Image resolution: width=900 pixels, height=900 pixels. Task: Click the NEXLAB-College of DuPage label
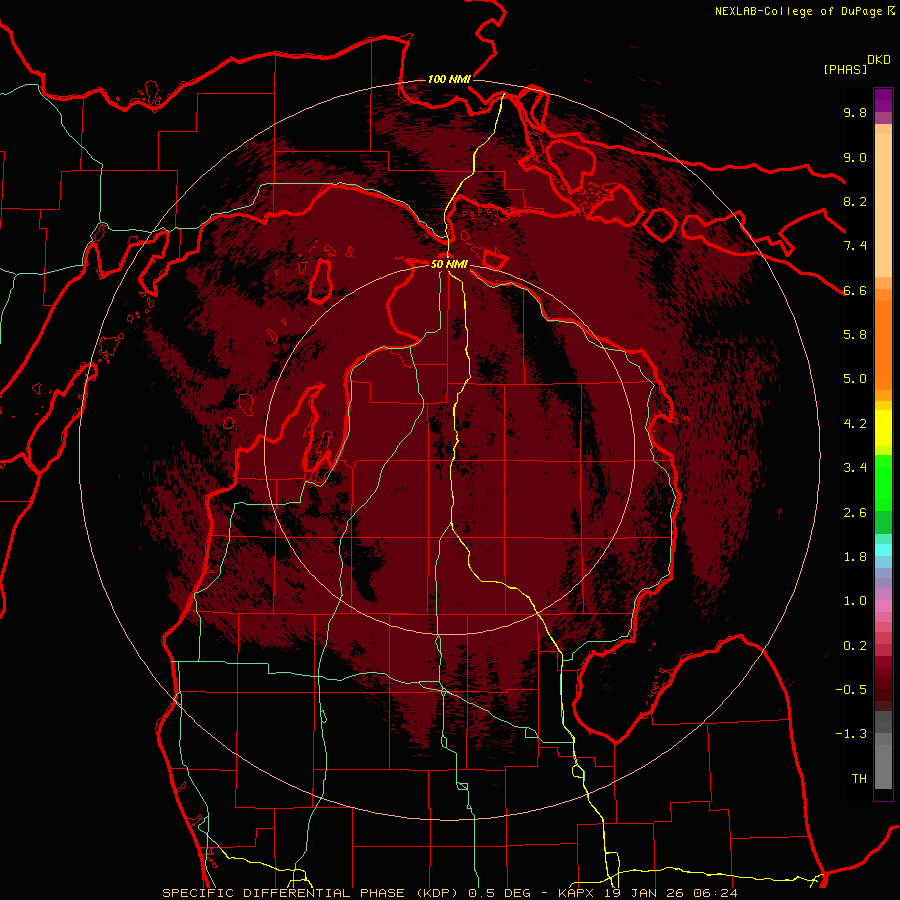click(798, 11)
